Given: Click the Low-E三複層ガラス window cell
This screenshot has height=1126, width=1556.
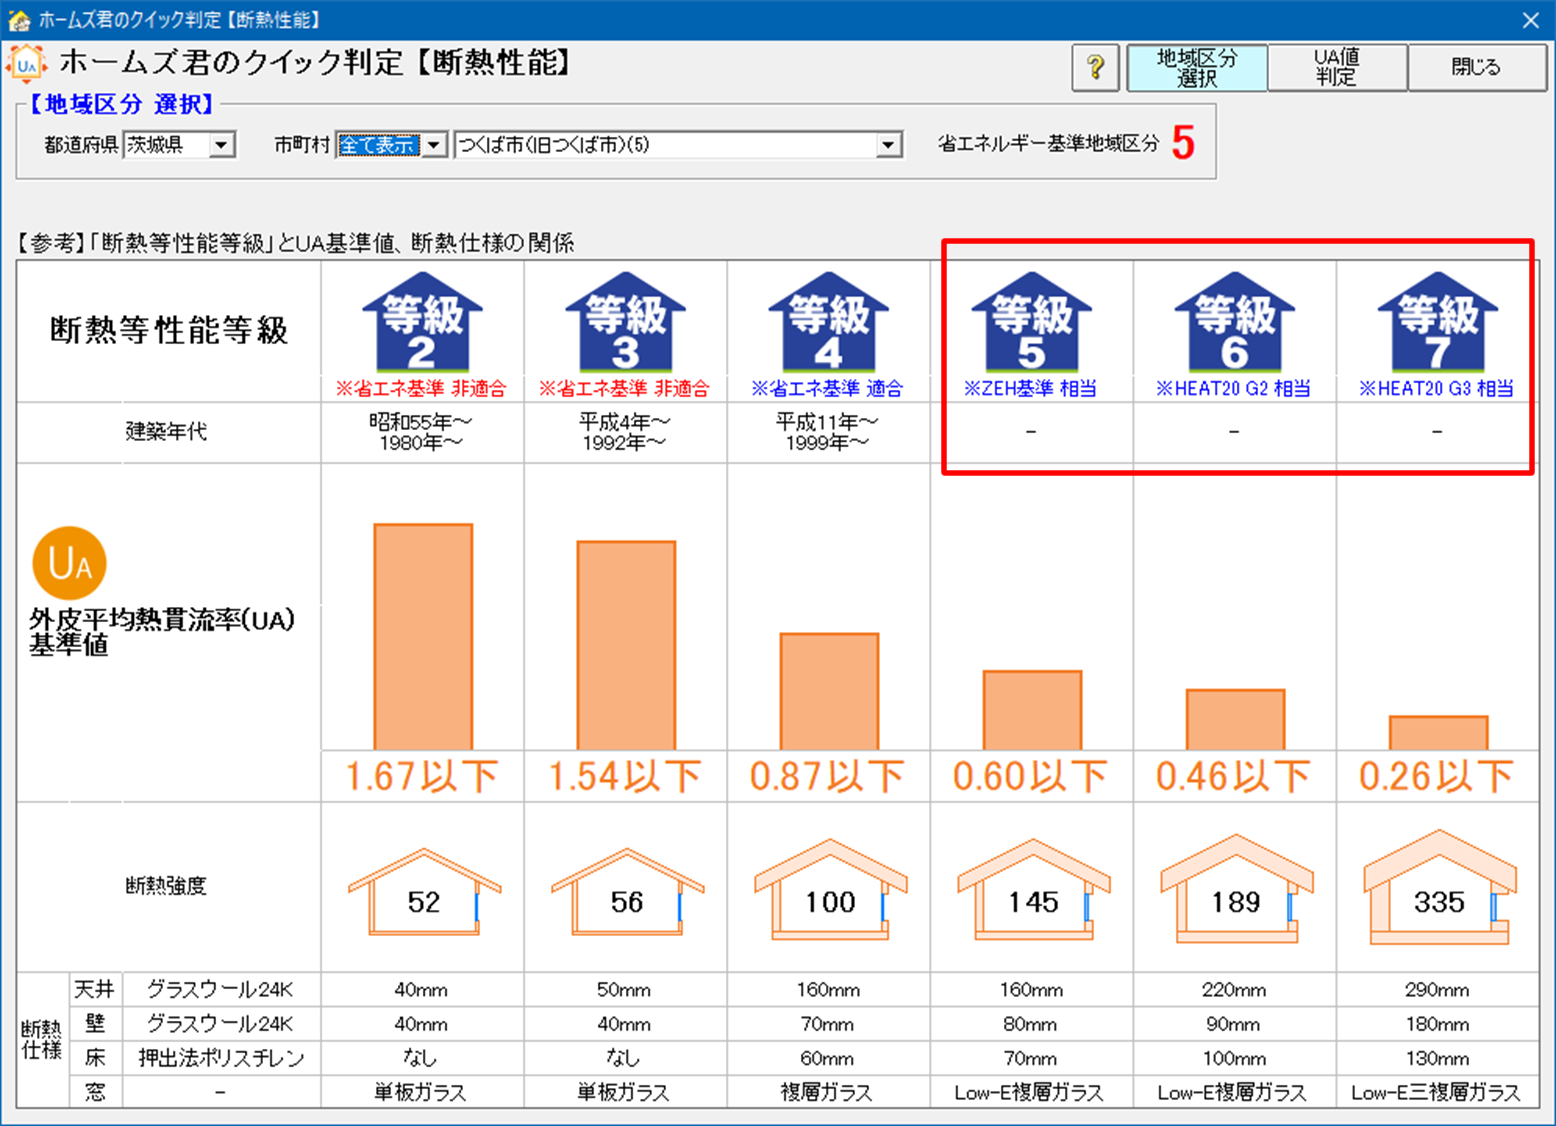Looking at the screenshot, I should (1436, 1093).
